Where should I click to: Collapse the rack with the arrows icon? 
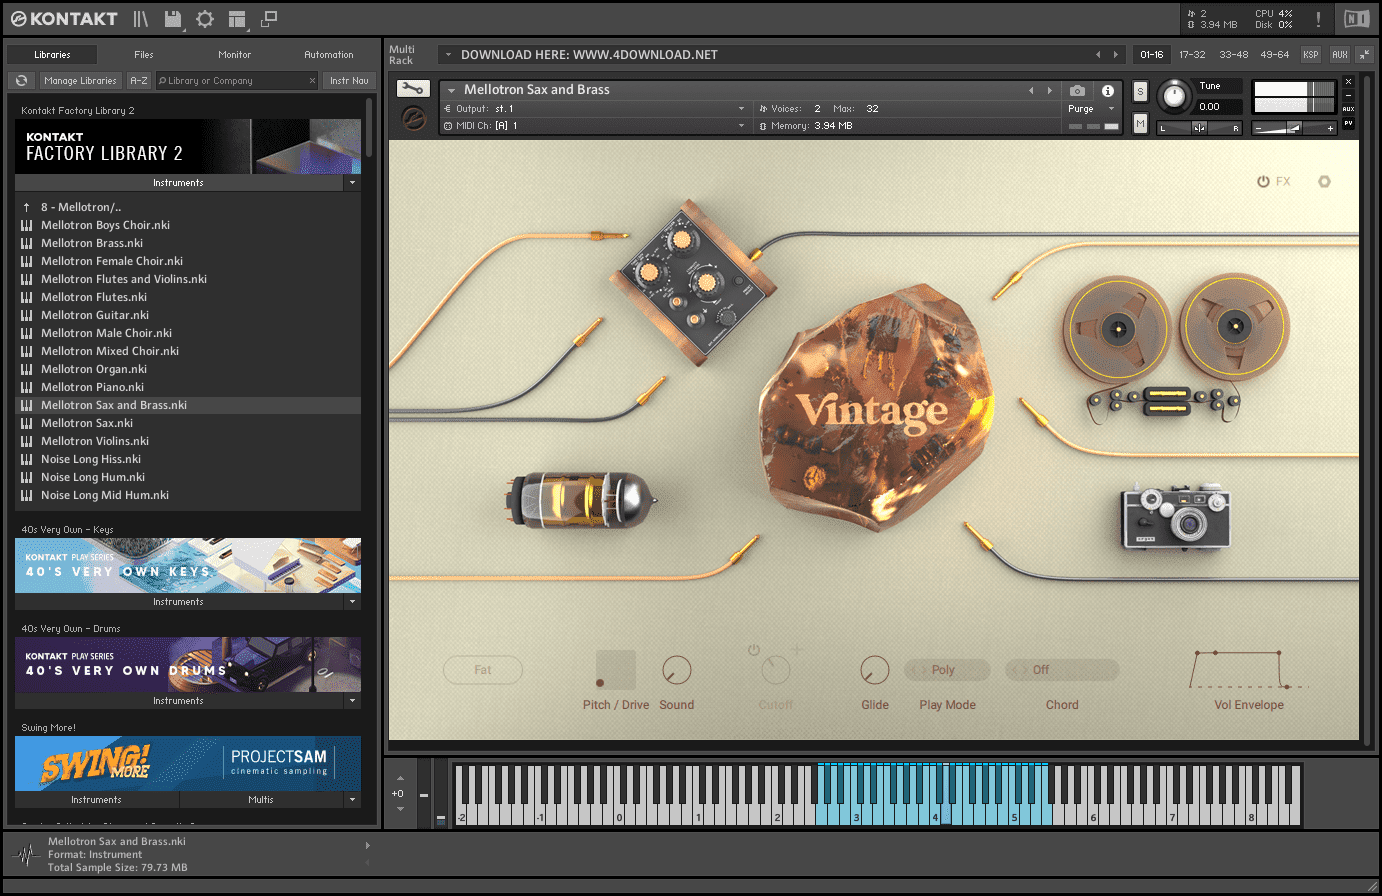pos(1364,54)
